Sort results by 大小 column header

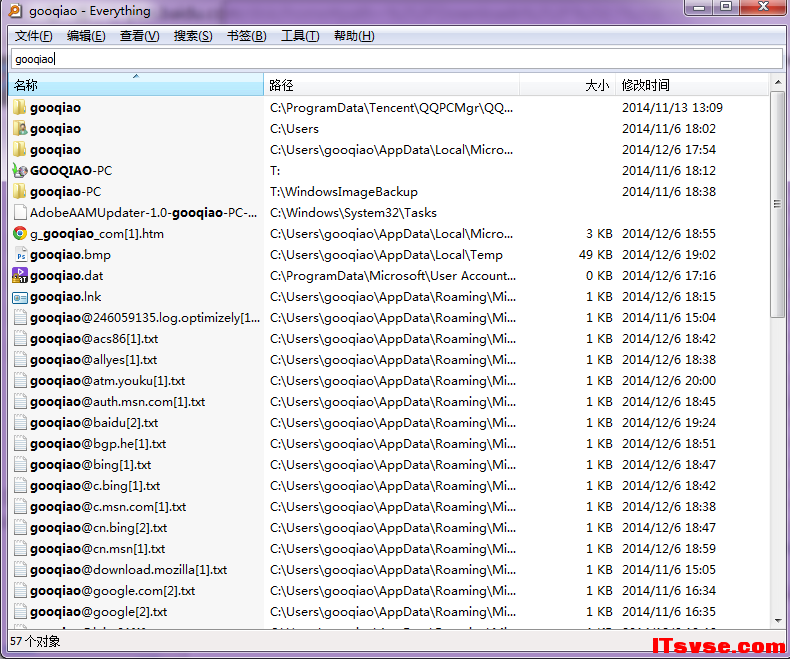567,85
